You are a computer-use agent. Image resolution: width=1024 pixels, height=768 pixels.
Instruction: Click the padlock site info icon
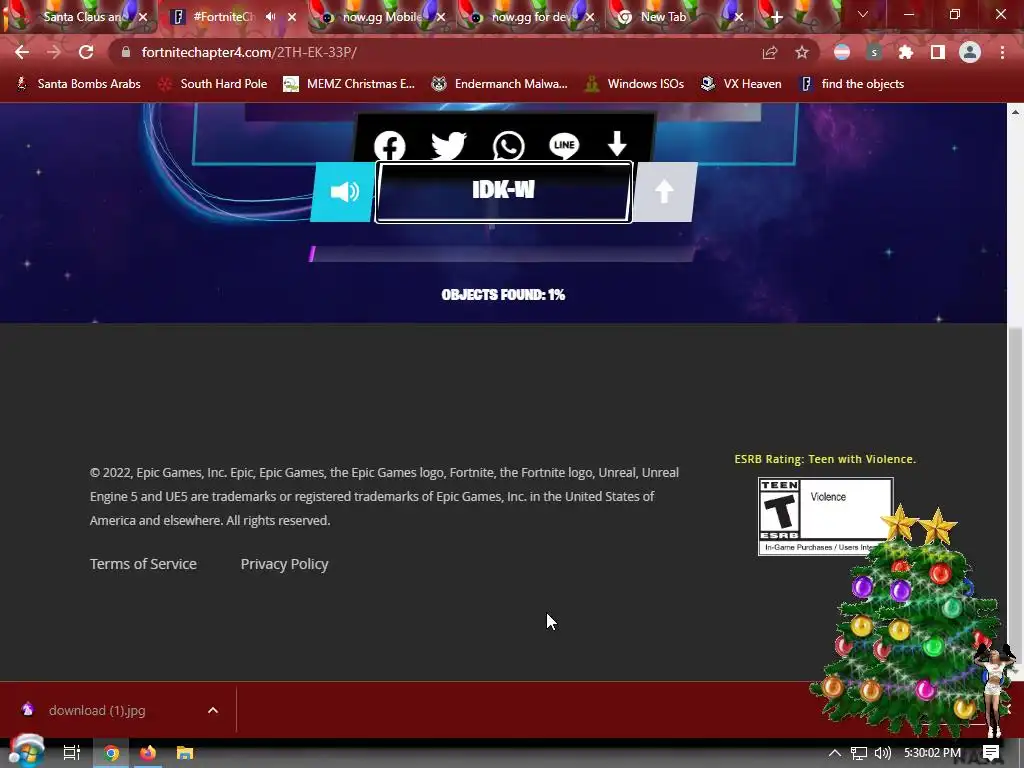pos(125,52)
